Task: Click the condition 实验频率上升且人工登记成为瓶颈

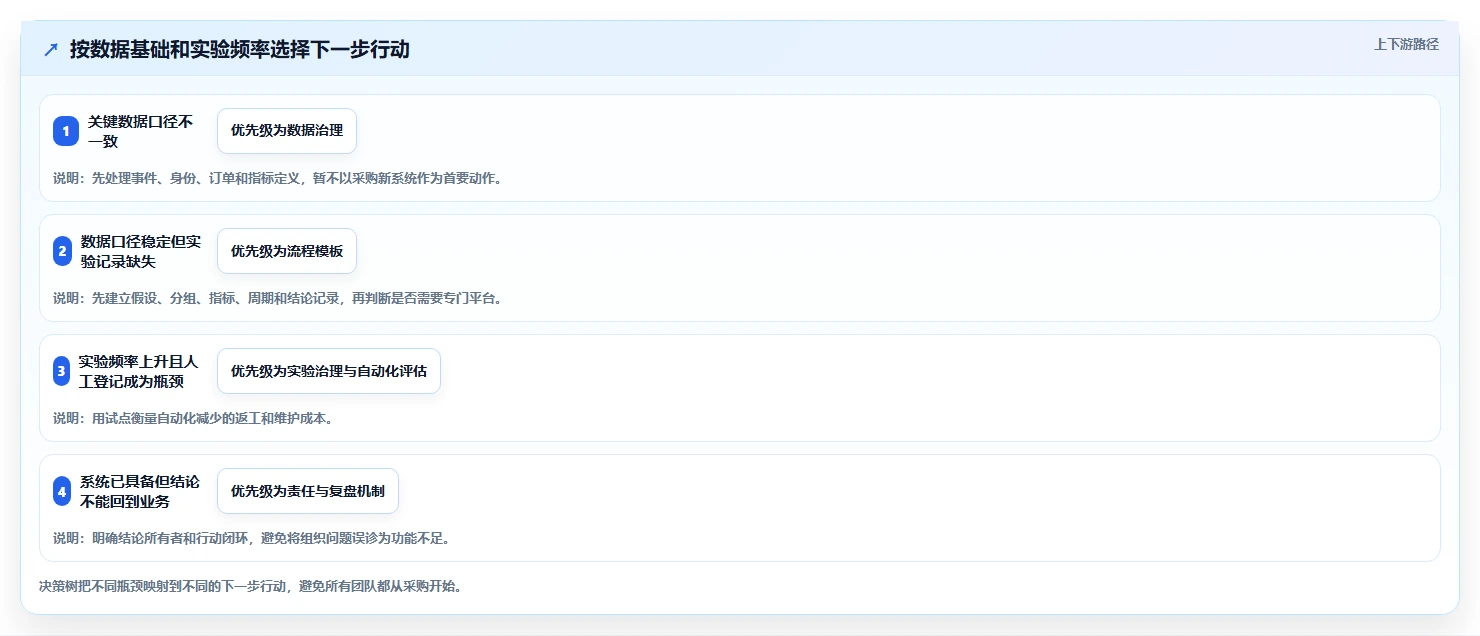Action: pyautogui.click(x=139, y=371)
